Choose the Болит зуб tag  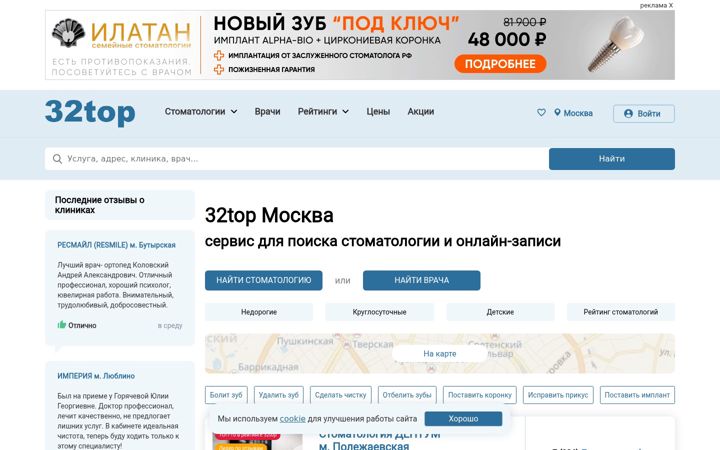point(226,395)
